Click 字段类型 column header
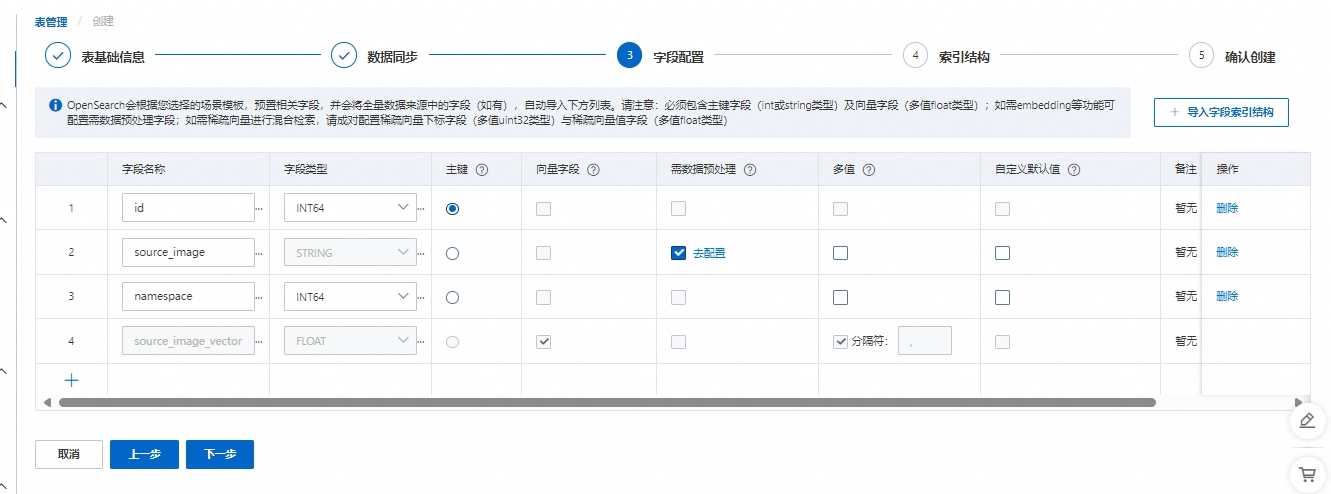Viewport: 1331px width, 494px height. pos(305,170)
